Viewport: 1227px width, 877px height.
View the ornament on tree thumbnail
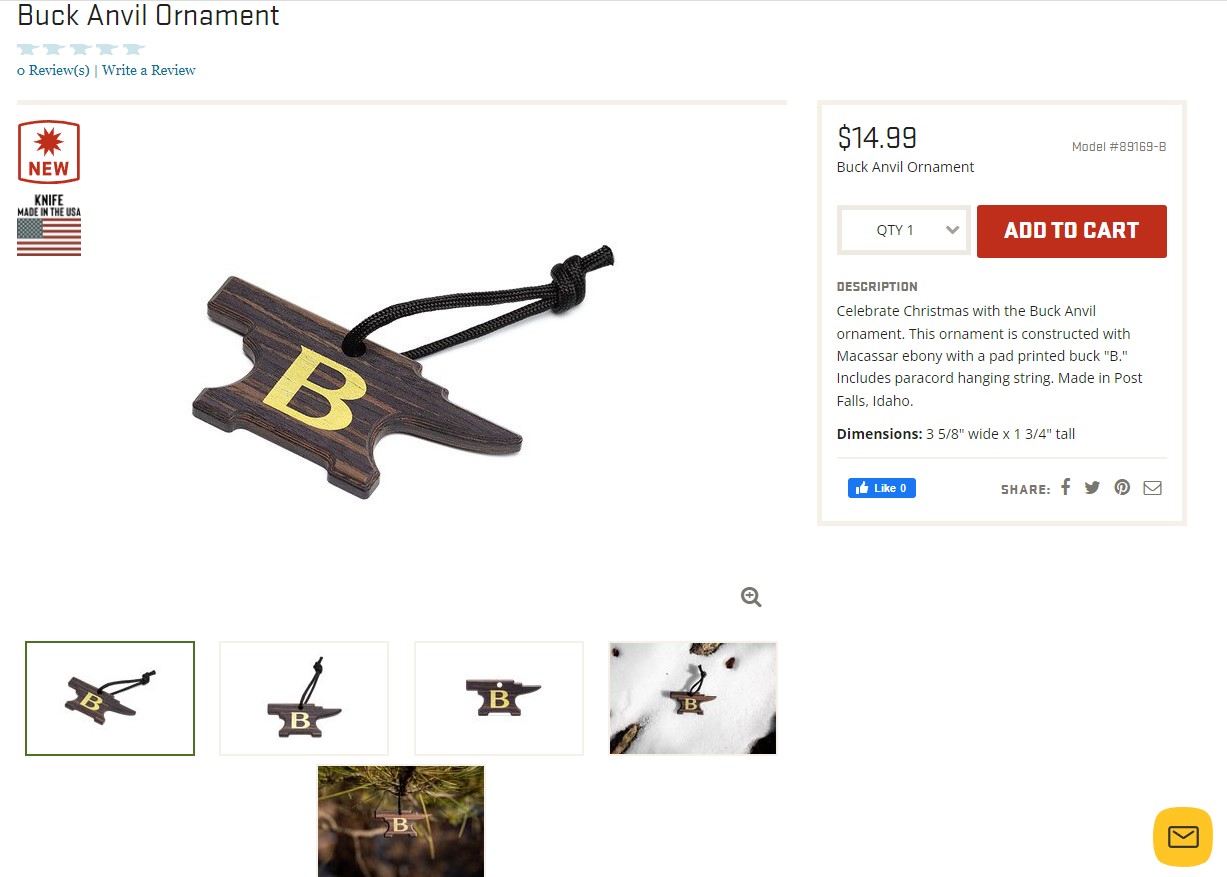(x=401, y=821)
